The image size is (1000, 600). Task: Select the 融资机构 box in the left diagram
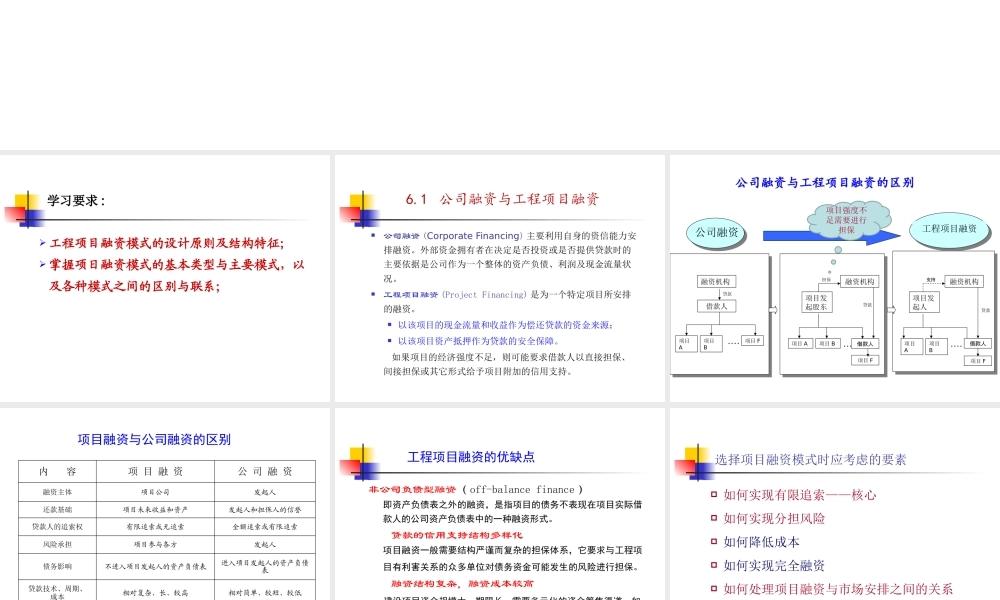click(x=717, y=282)
